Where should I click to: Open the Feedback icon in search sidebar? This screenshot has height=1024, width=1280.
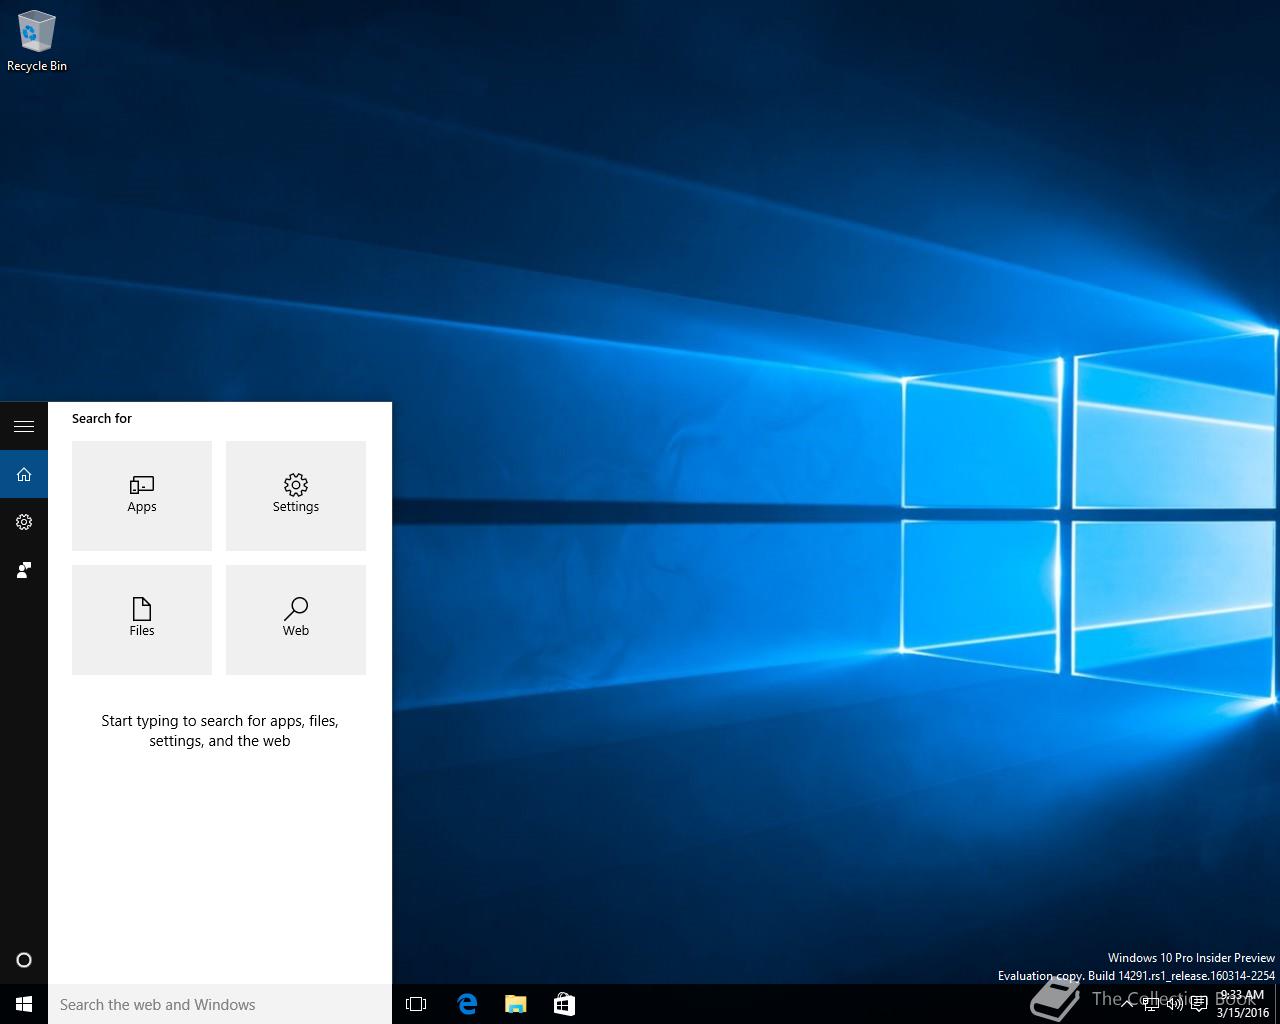[x=24, y=570]
